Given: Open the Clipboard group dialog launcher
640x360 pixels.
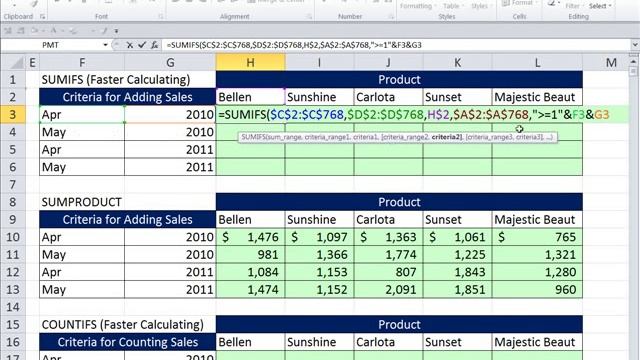Looking at the screenshot, I should pos(42,17).
